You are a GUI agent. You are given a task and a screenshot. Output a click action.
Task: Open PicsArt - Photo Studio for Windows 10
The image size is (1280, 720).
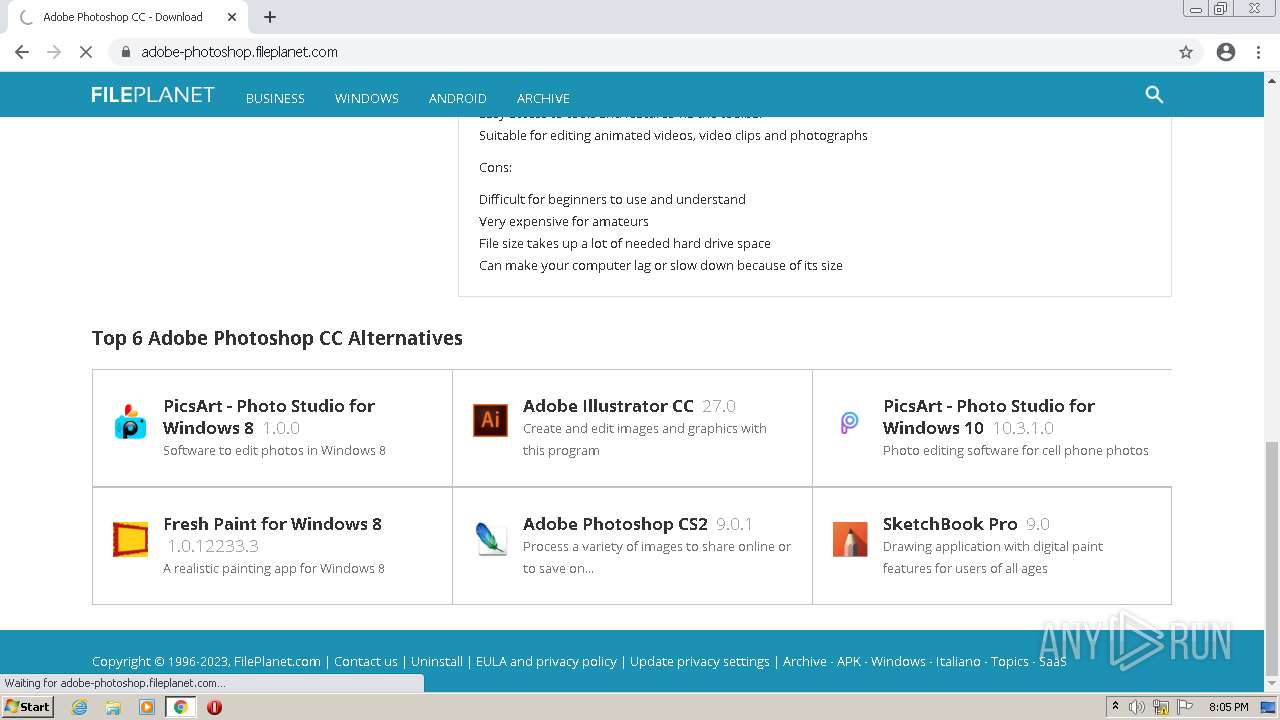coord(989,416)
